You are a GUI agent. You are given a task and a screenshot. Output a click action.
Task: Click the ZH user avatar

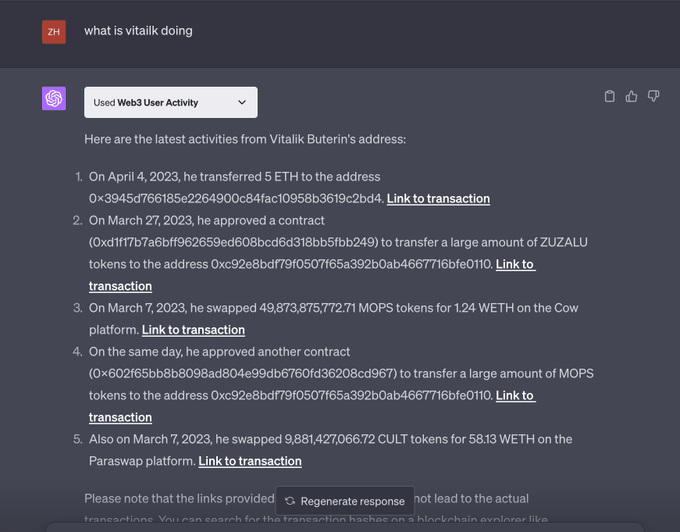(54, 32)
